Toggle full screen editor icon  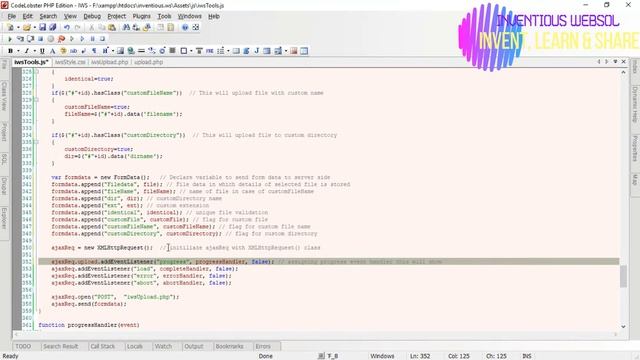tap(196, 27)
